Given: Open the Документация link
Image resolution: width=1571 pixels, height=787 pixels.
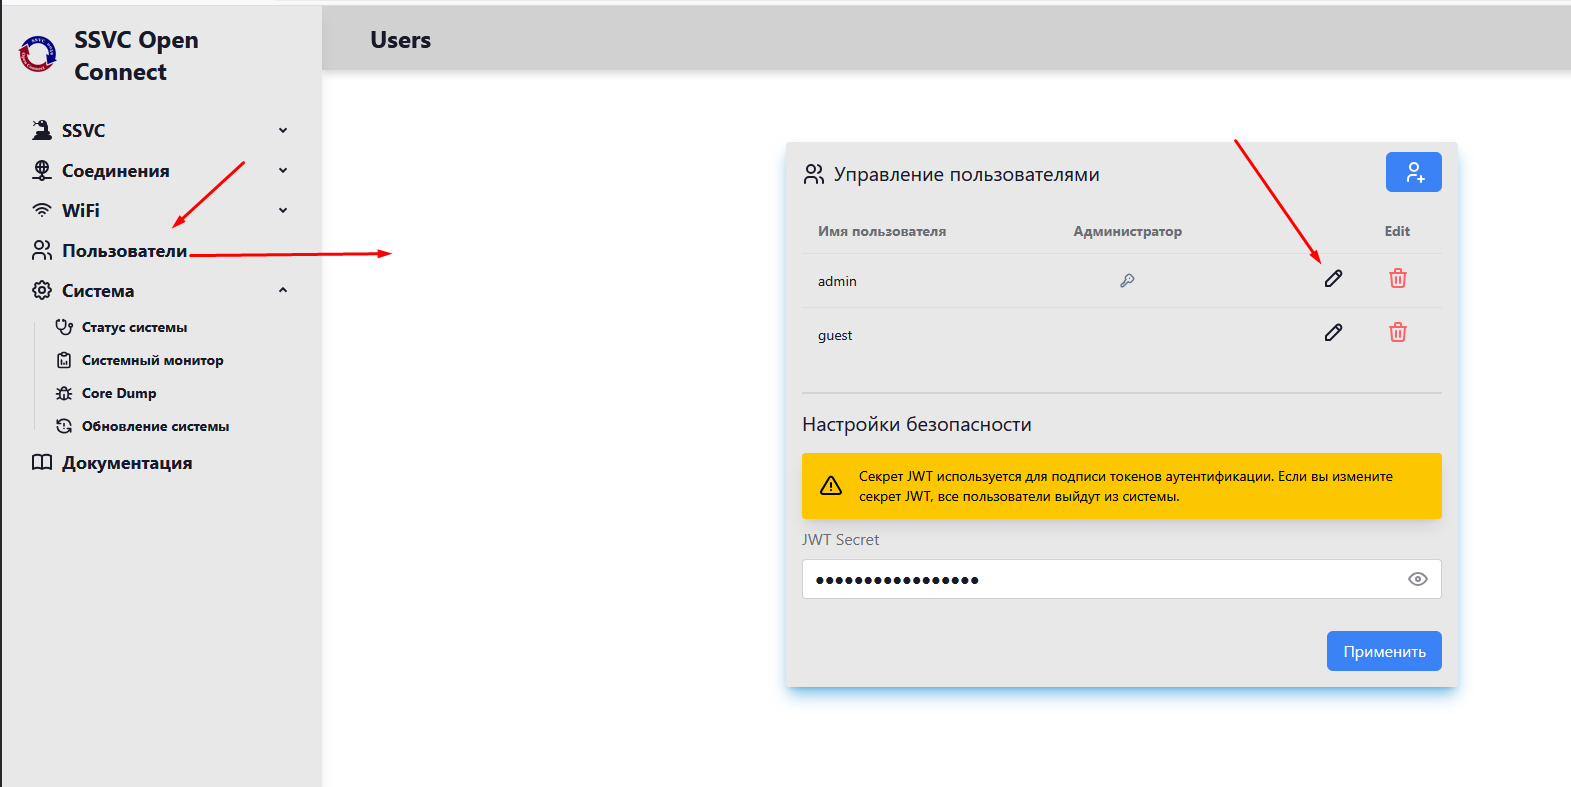Looking at the screenshot, I should point(126,463).
